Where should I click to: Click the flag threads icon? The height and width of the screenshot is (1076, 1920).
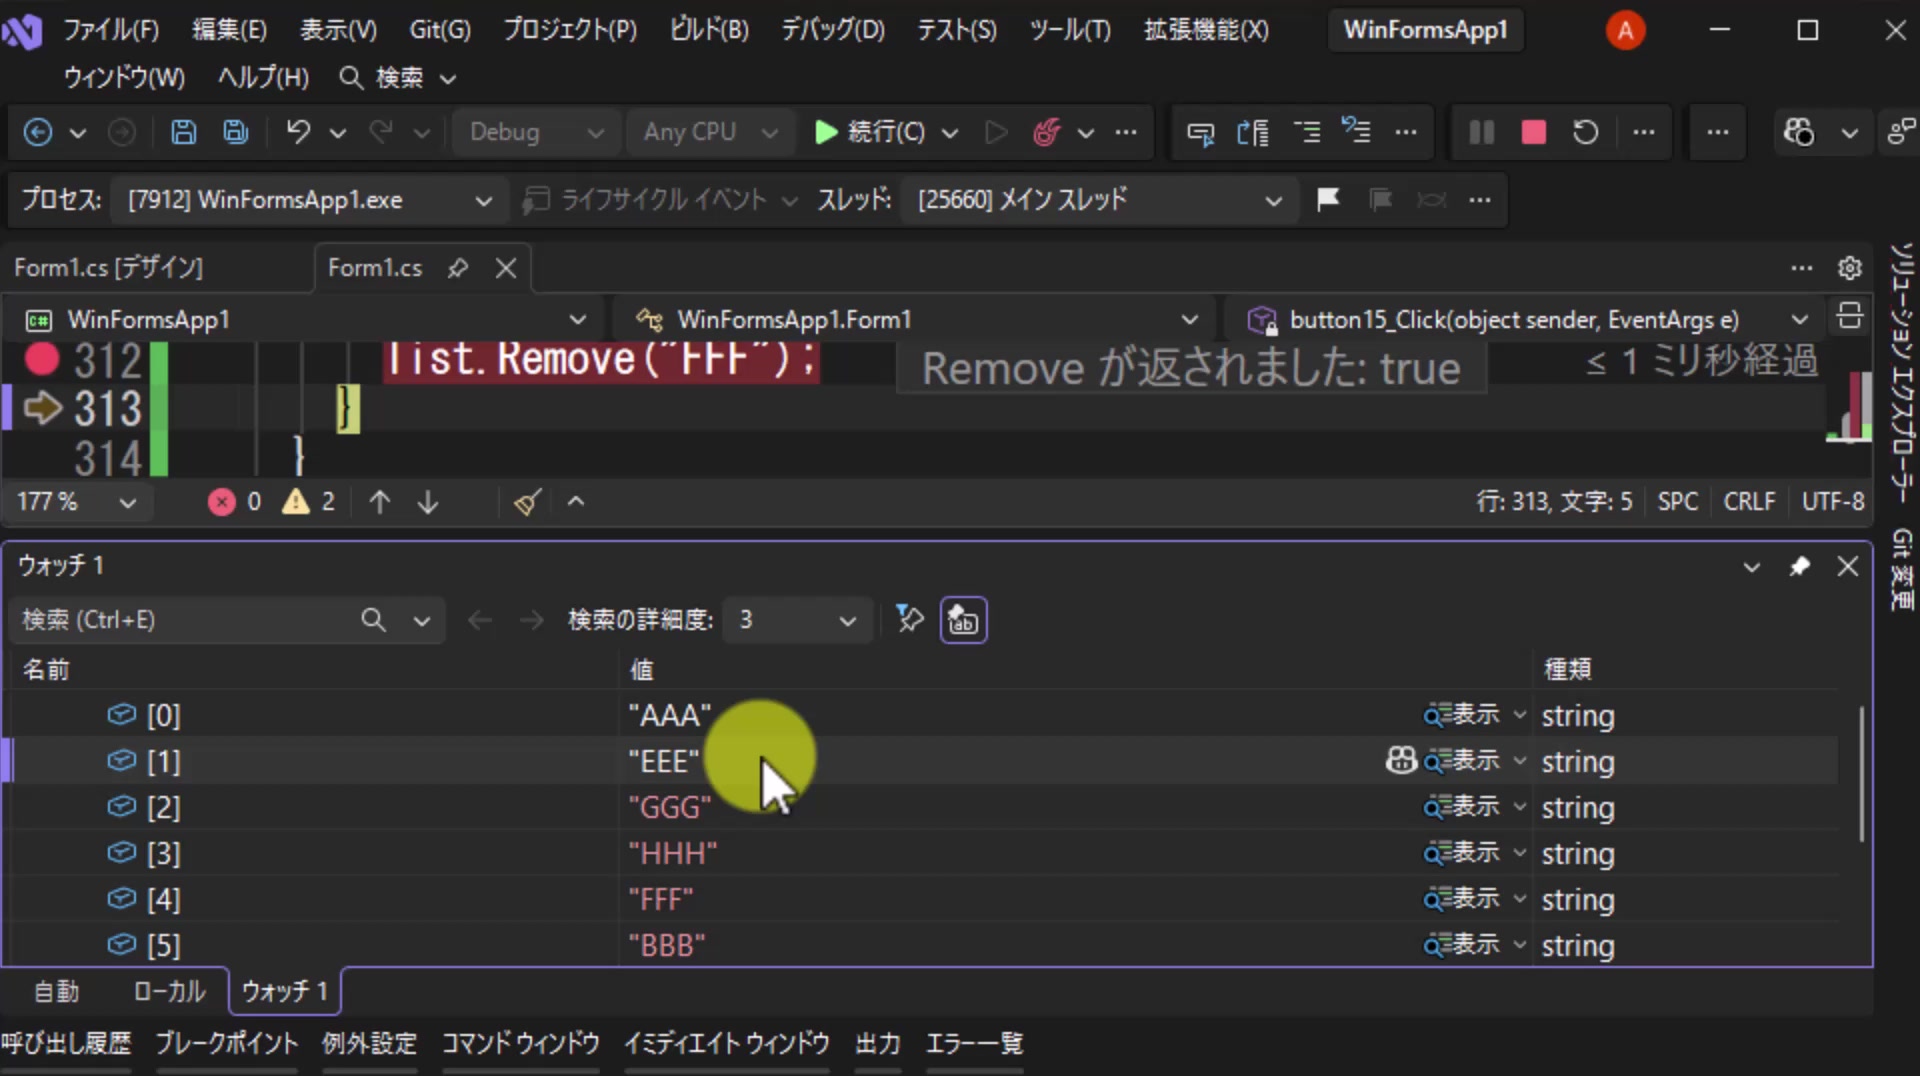[x=1328, y=200]
